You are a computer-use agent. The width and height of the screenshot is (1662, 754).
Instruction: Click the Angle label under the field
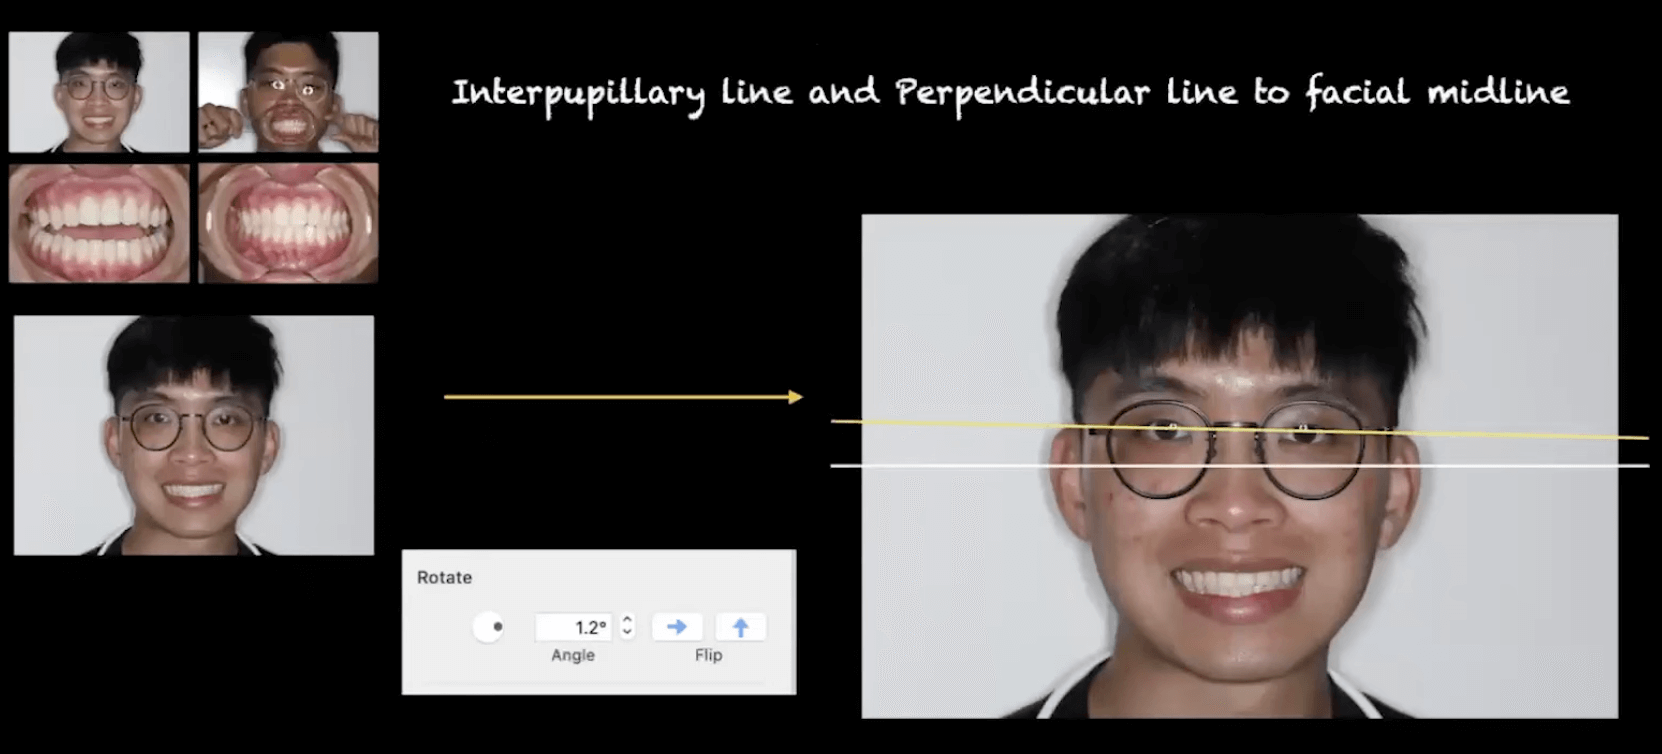pos(573,655)
